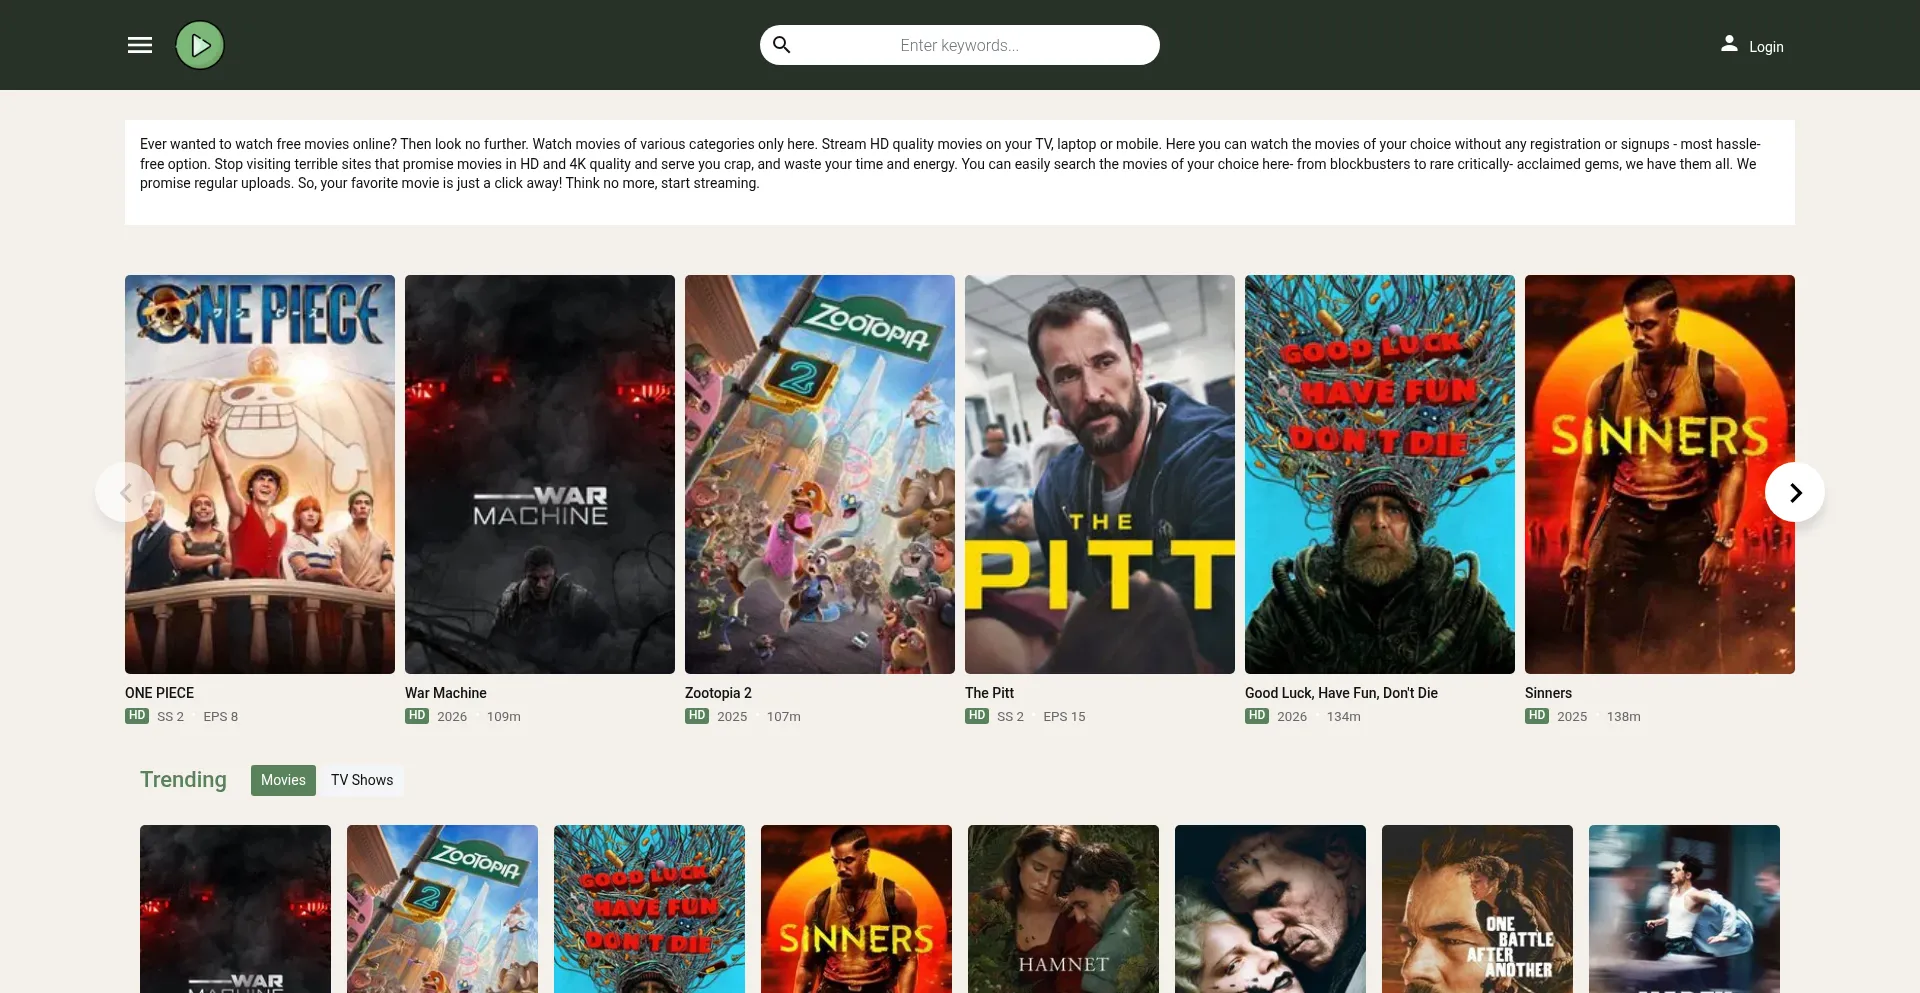Open the ONE PIECE poster
This screenshot has width=1920, height=993.
tap(260, 474)
